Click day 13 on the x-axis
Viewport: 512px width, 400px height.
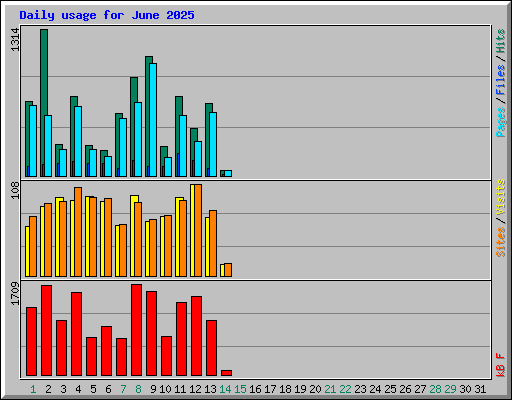pos(210,389)
